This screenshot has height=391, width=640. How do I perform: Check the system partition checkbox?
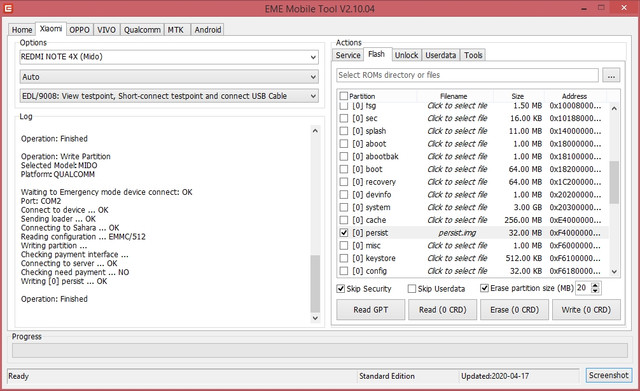click(x=344, y=207)
